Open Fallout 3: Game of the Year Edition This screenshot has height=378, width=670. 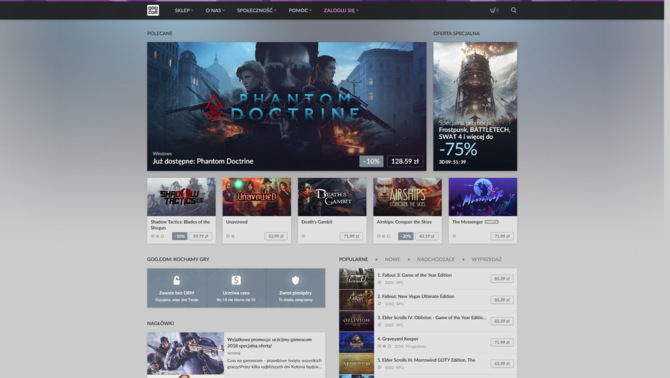[428, 279]
